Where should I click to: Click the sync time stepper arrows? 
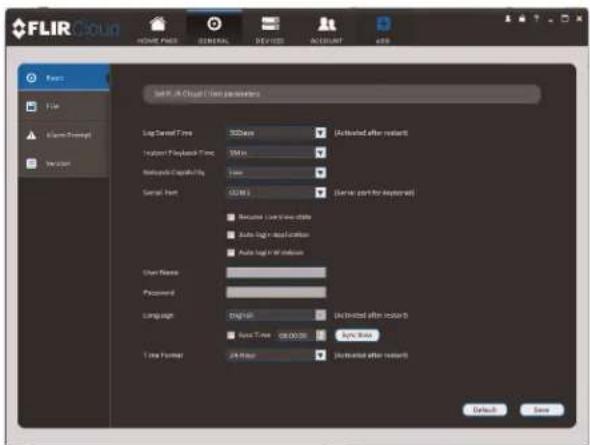click(x=321, y=335)
